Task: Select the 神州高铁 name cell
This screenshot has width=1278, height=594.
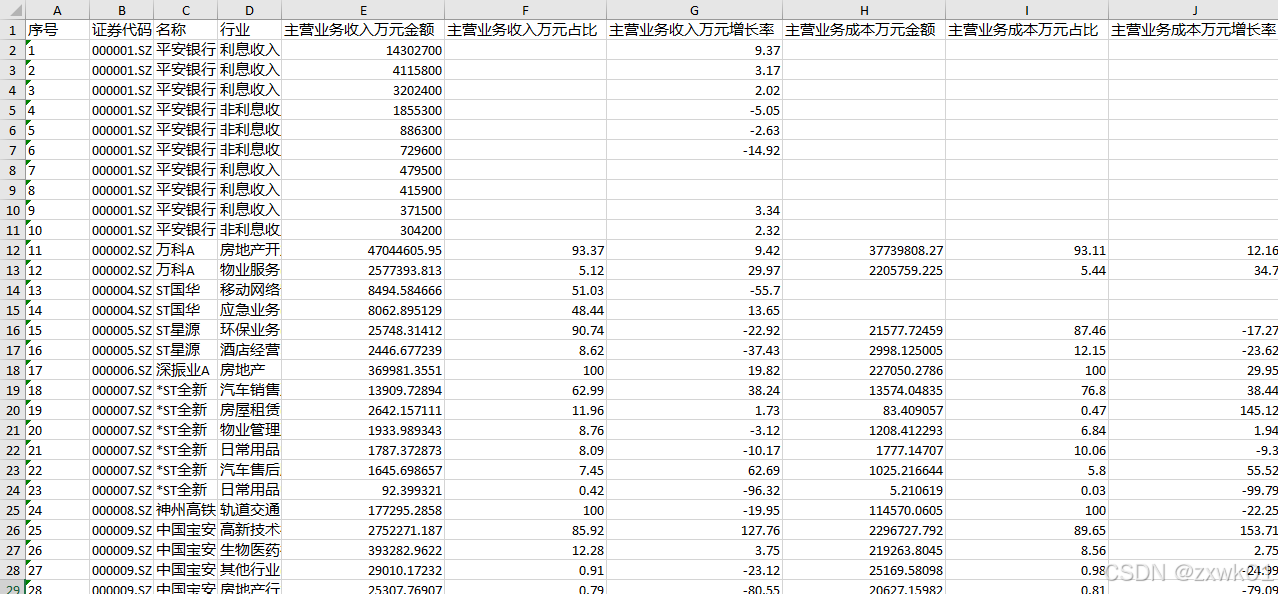Action: (x=185, y=510)
